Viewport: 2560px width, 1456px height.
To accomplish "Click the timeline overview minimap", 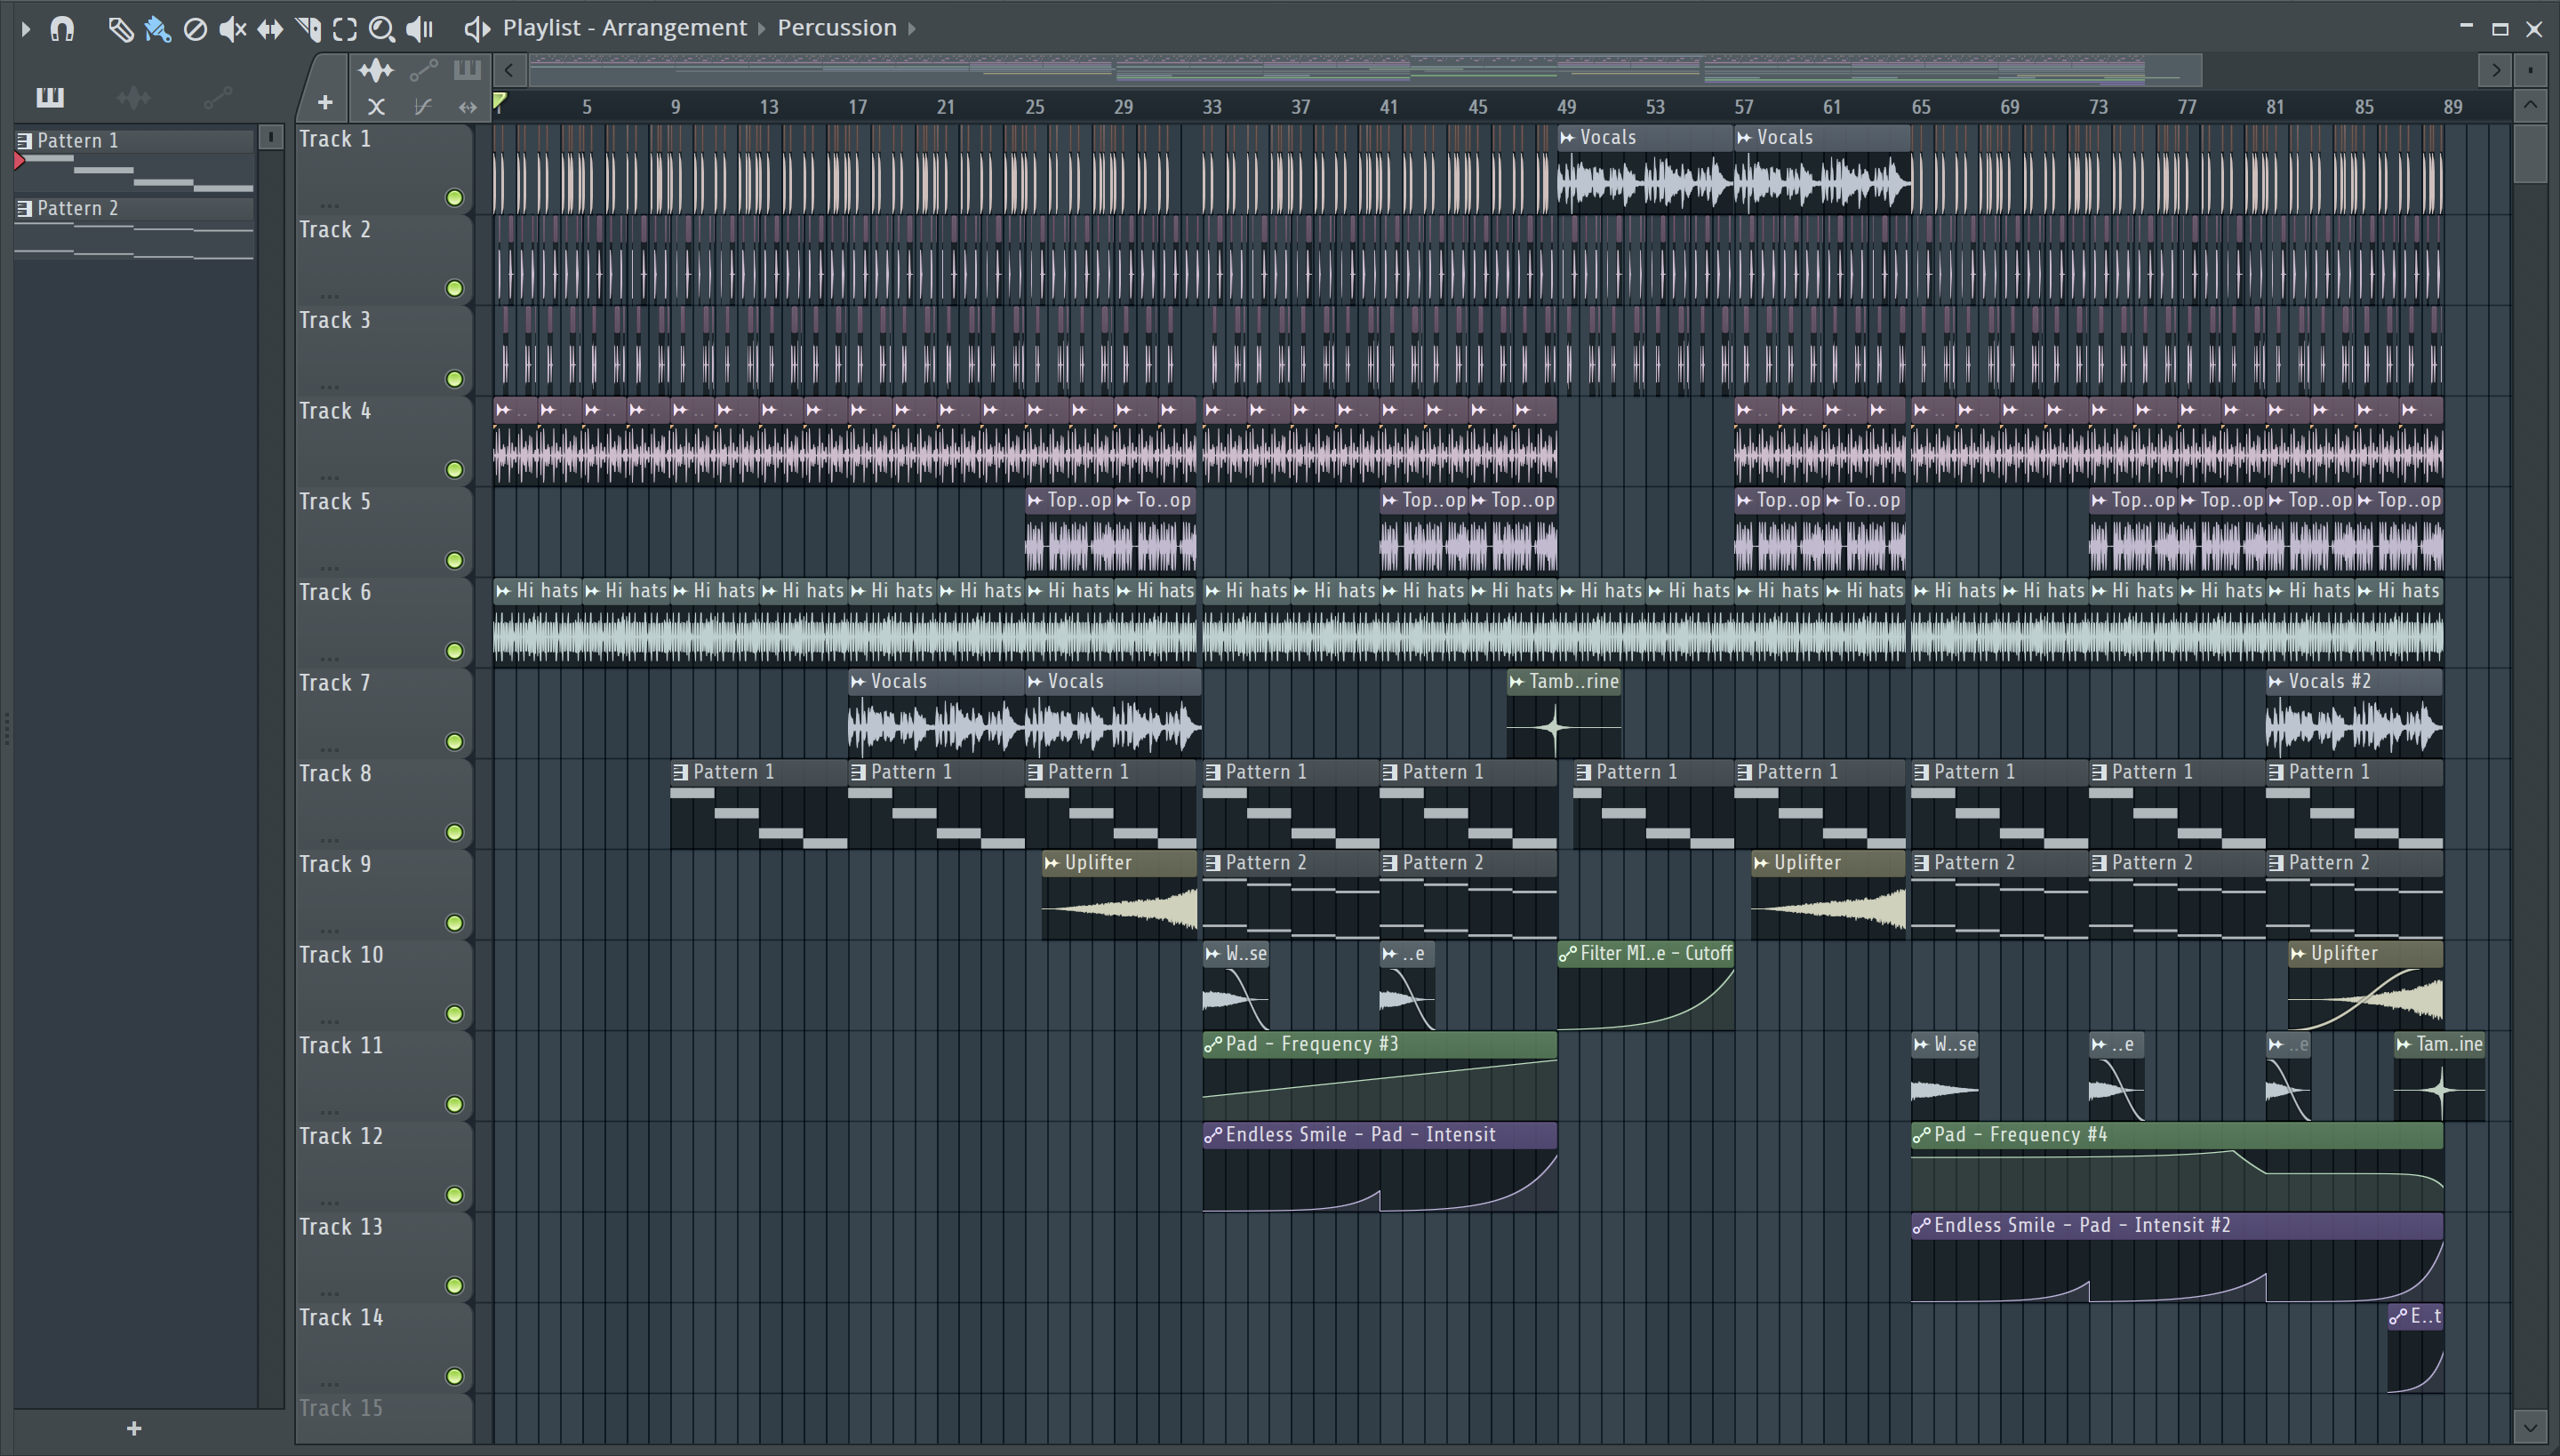I will [1365, 70].
